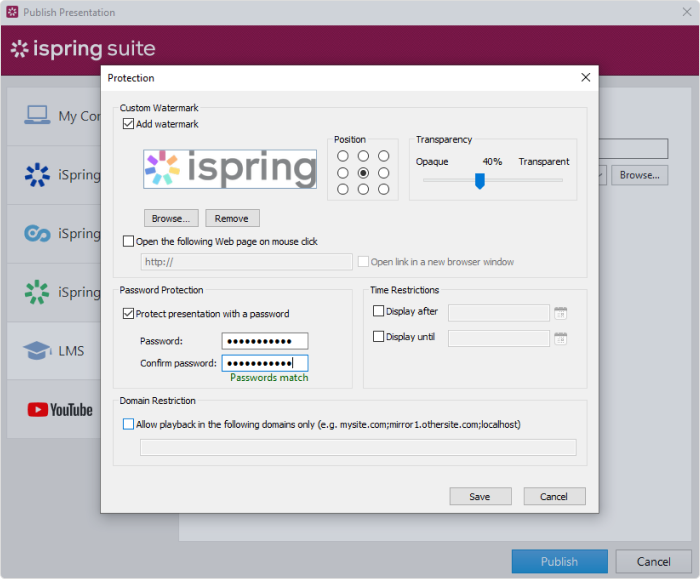Click the watermark ispring image preview

tap(230, 169)
